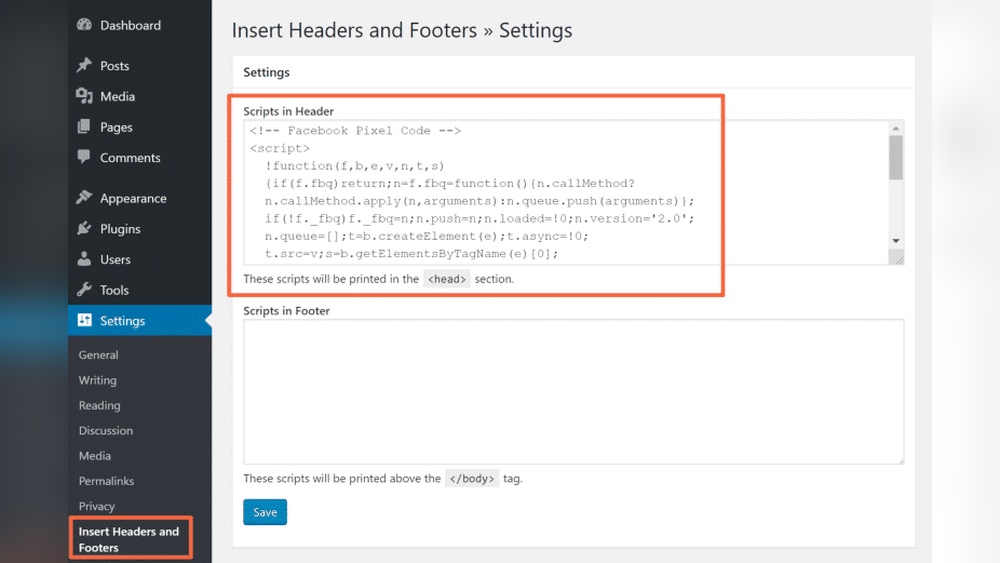Click the Tools wrench icon
Viewport: 1000px width, 563px height.
[84, 289]
